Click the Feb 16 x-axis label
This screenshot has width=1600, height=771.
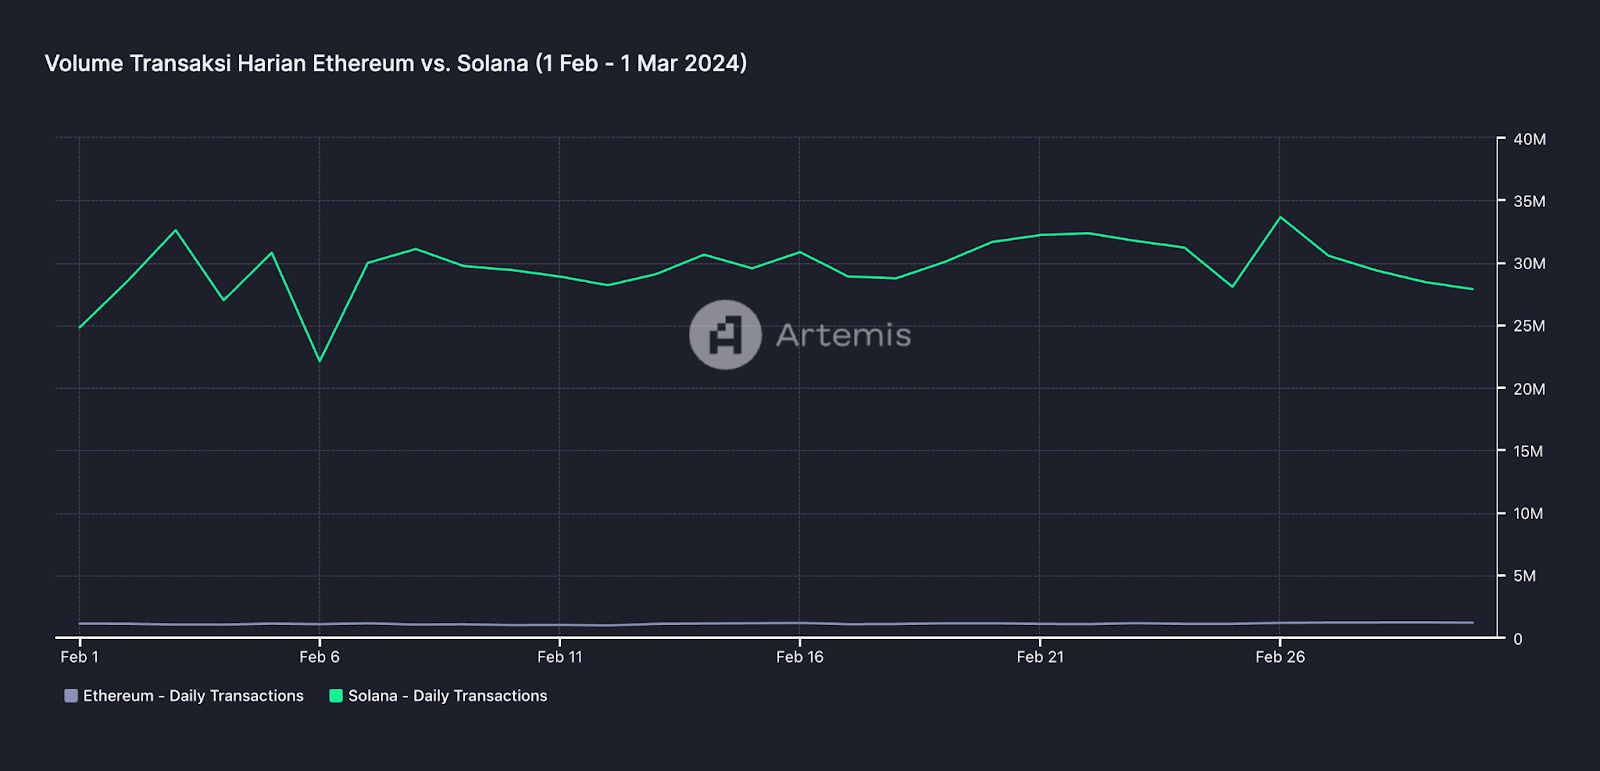[799, 657]
